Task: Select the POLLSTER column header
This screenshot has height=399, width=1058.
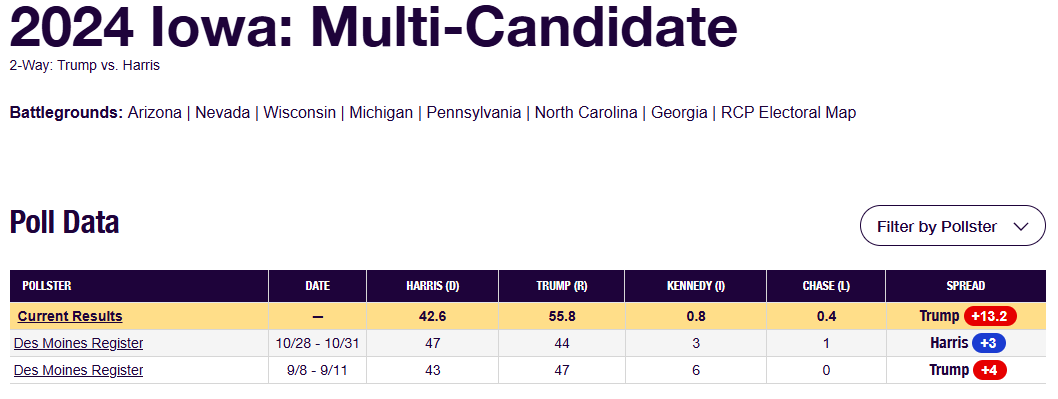Action: [47, 286]
